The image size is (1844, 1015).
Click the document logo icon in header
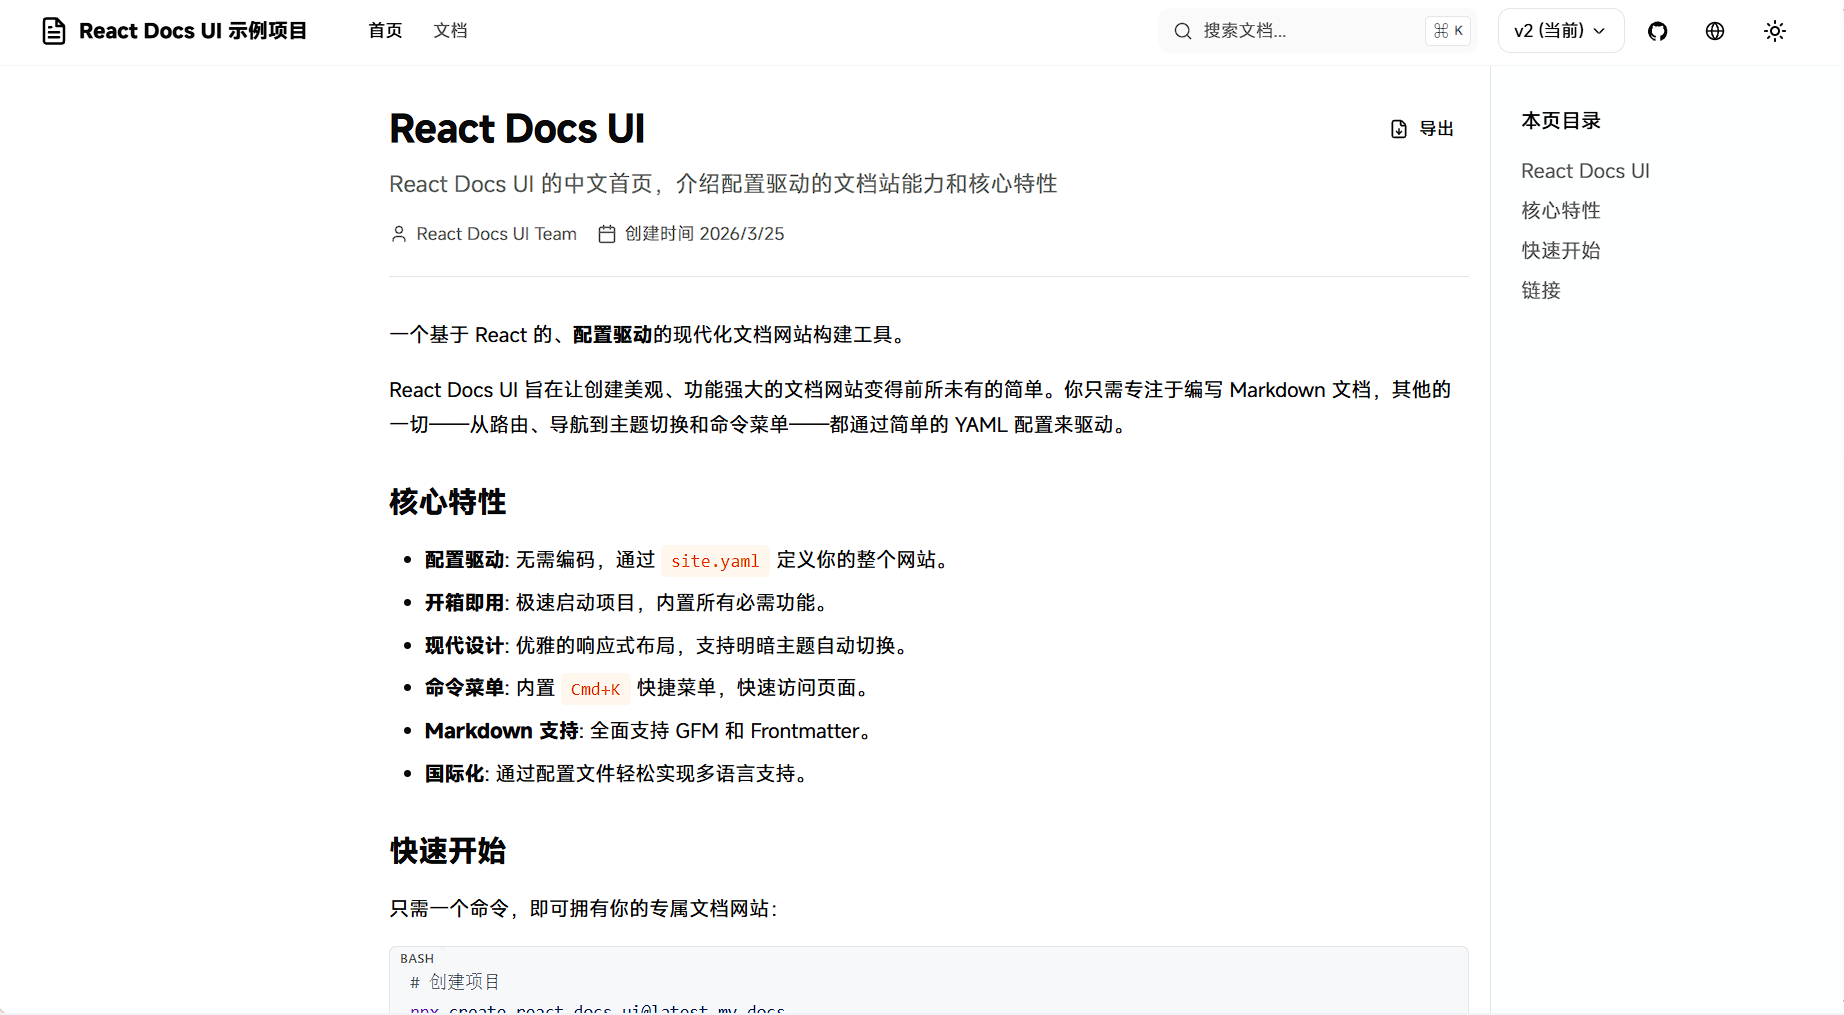pos(54,31)
